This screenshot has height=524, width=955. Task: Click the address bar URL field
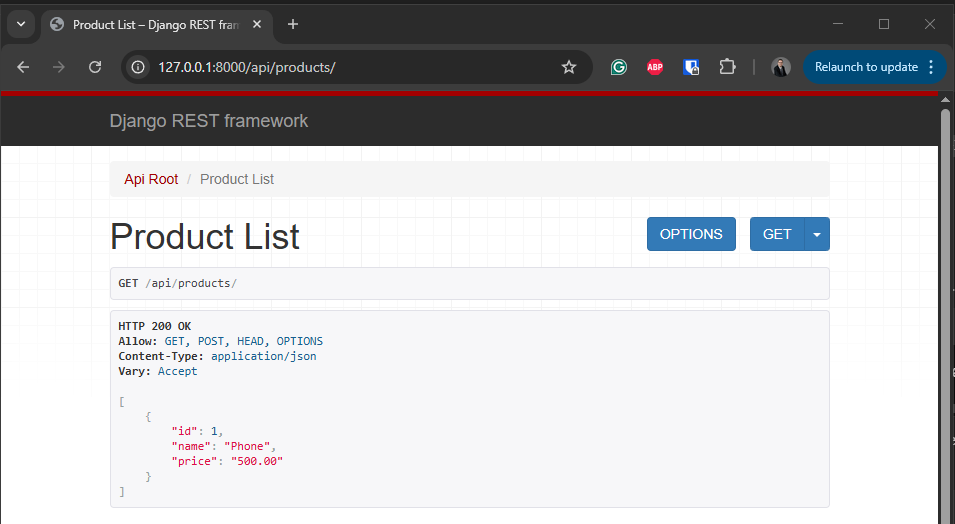[x=350, y=67]
